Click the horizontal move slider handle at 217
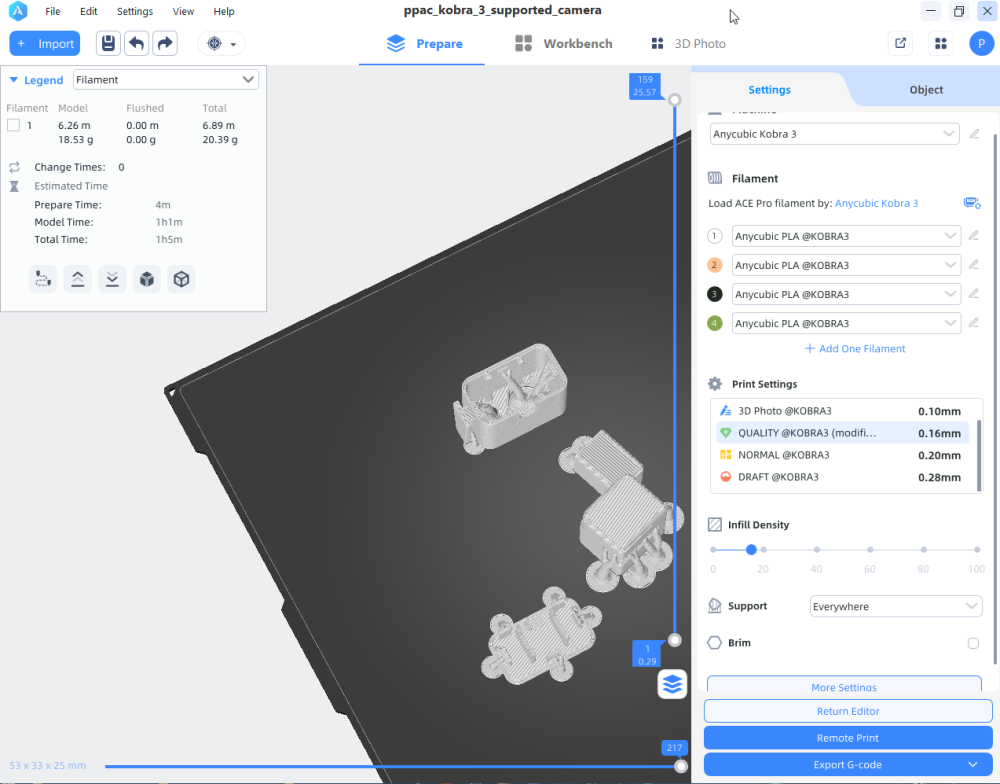1000x784 pixels. (x=680, y=766)
